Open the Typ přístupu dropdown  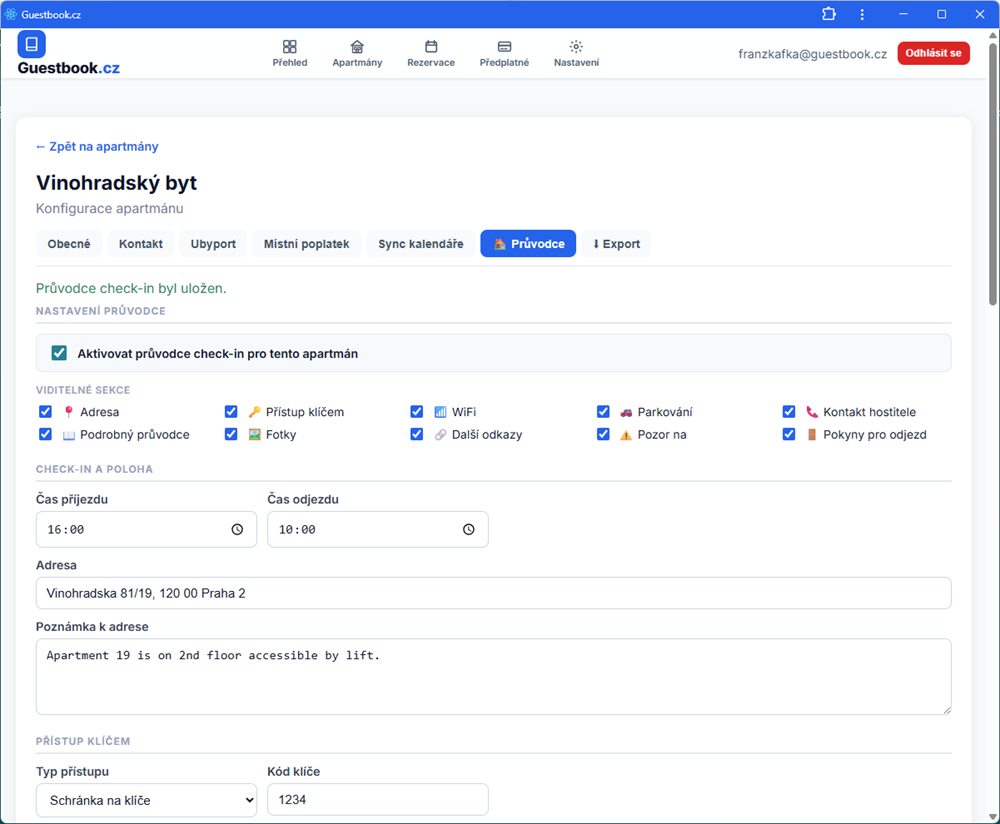146,800
